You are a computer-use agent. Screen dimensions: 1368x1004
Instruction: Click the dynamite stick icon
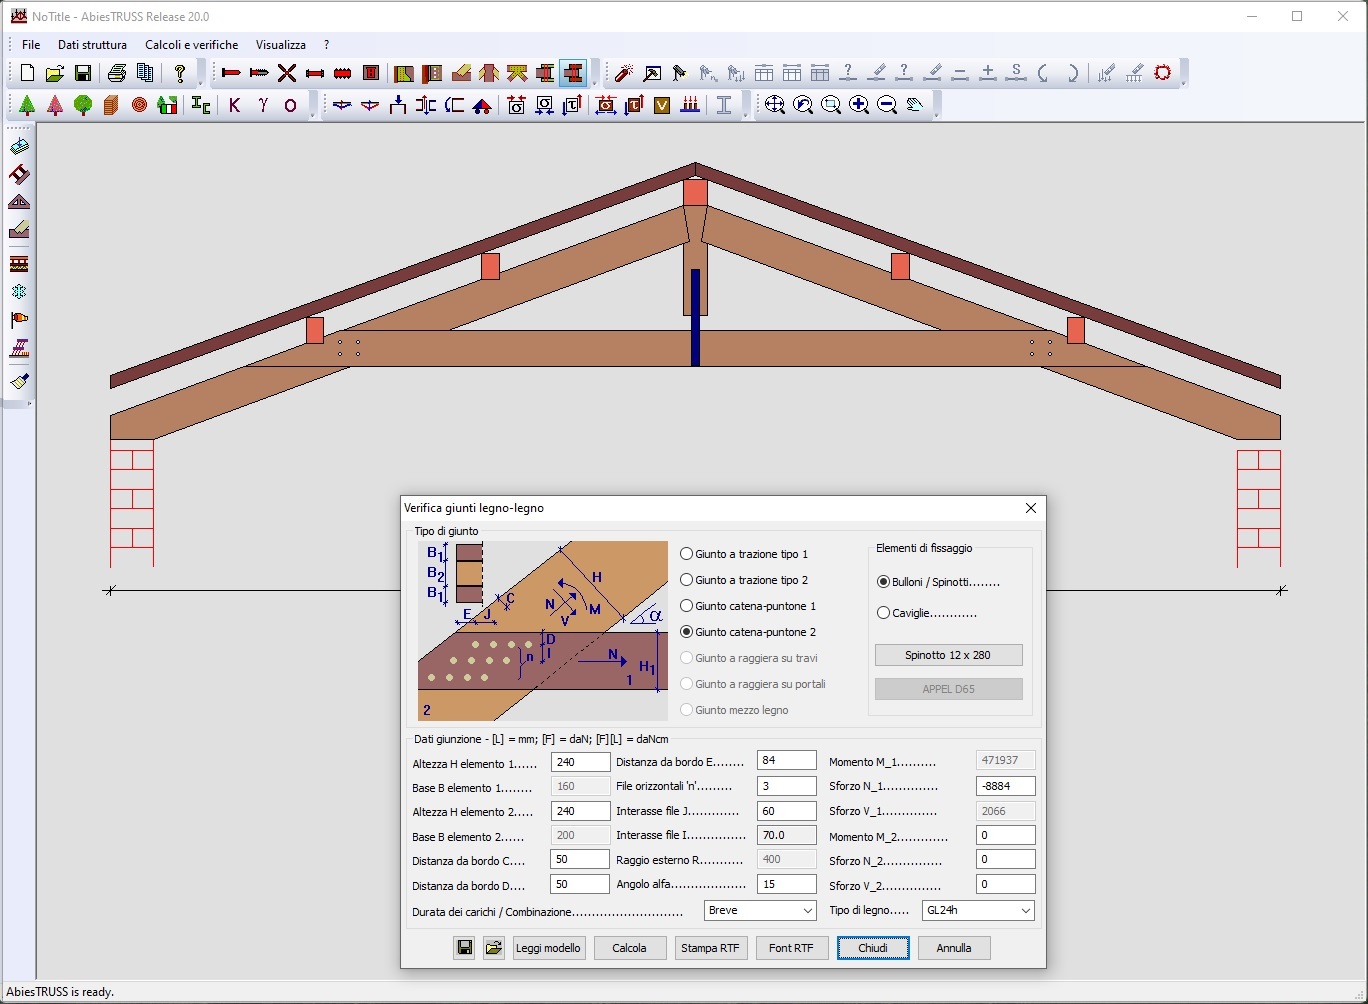(624, 73)
